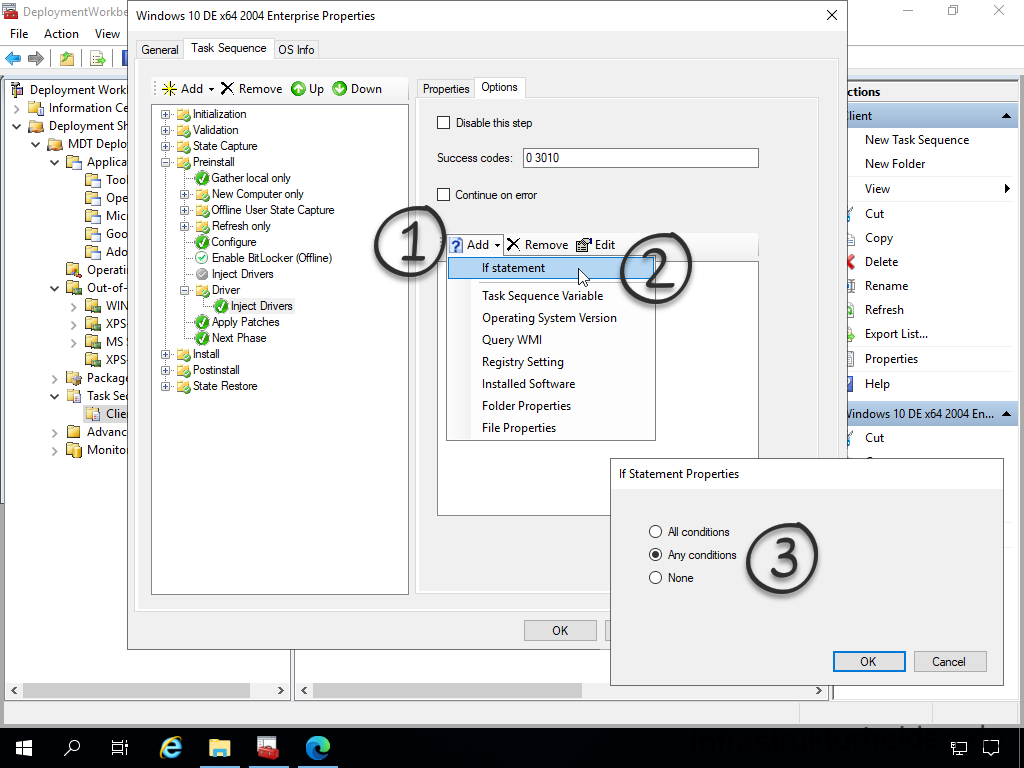
Task: Expand the State Restore group
Action: pos(165,386)
